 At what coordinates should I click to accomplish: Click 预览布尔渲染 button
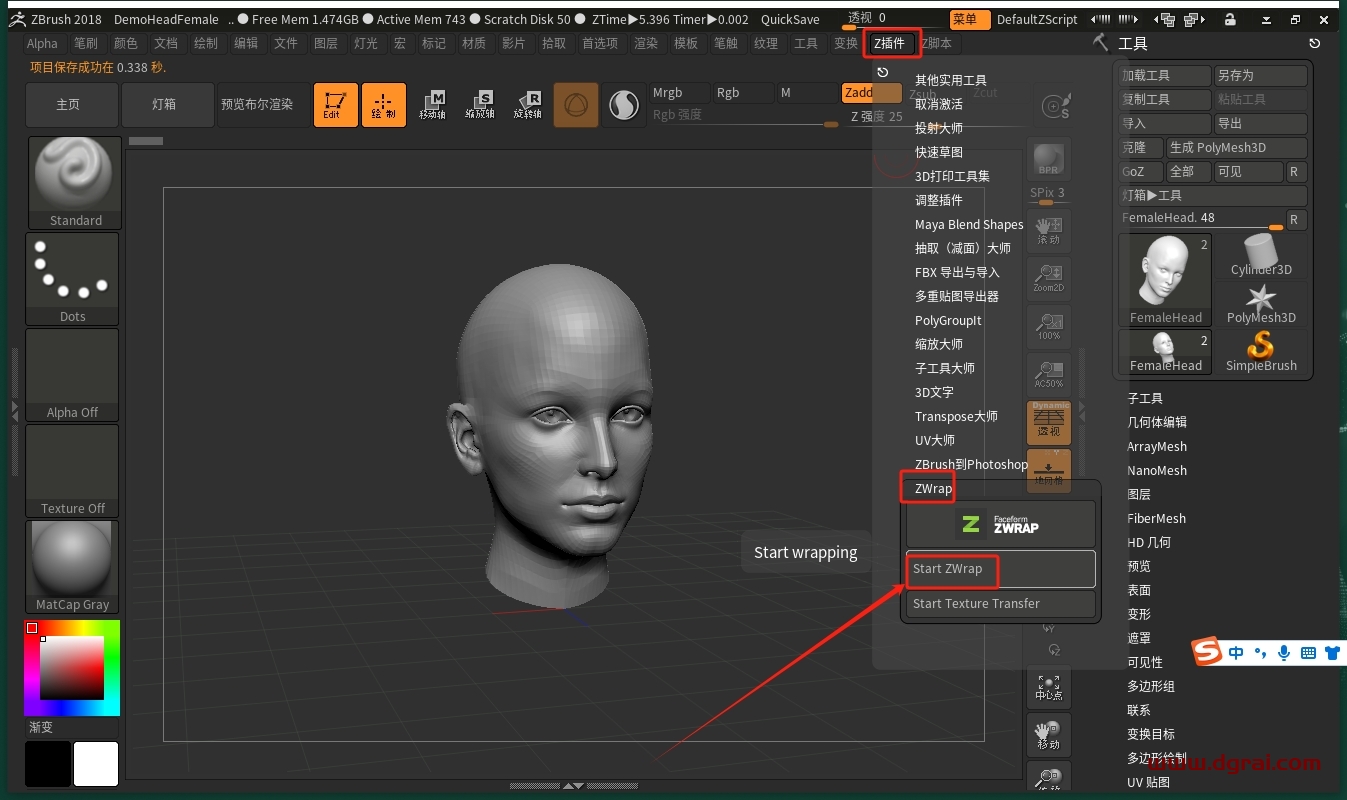(263, 104)
